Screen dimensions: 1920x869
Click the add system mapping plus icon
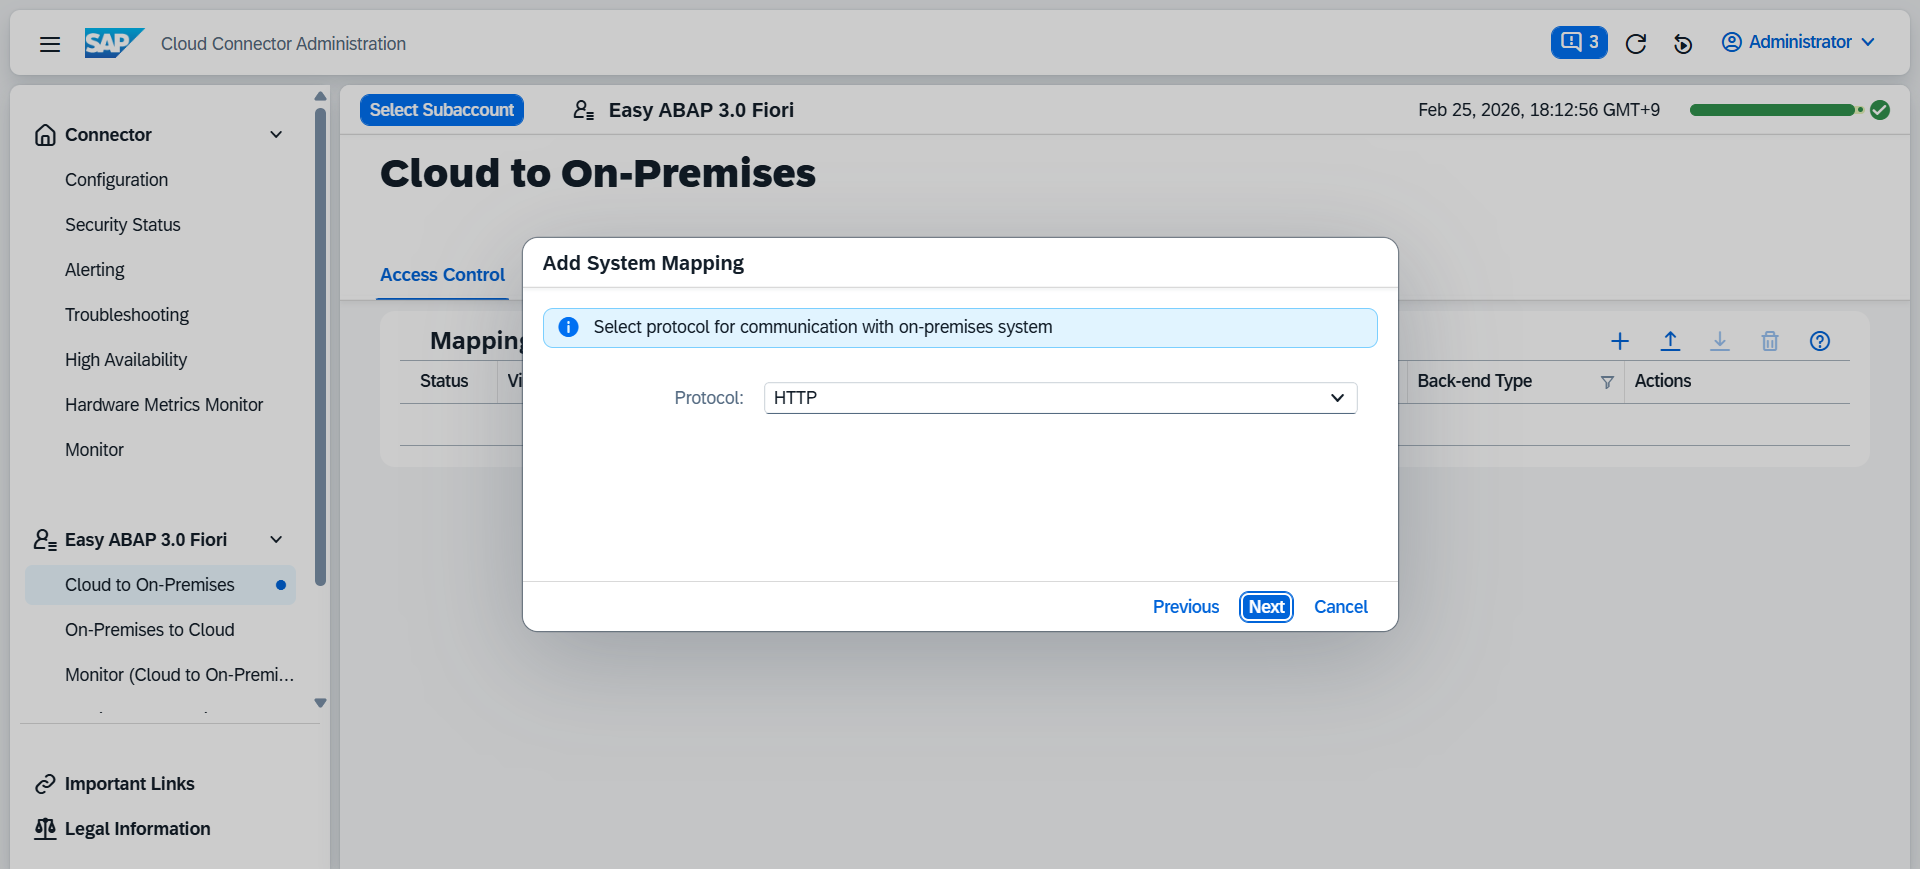(x=1620, y=341)
